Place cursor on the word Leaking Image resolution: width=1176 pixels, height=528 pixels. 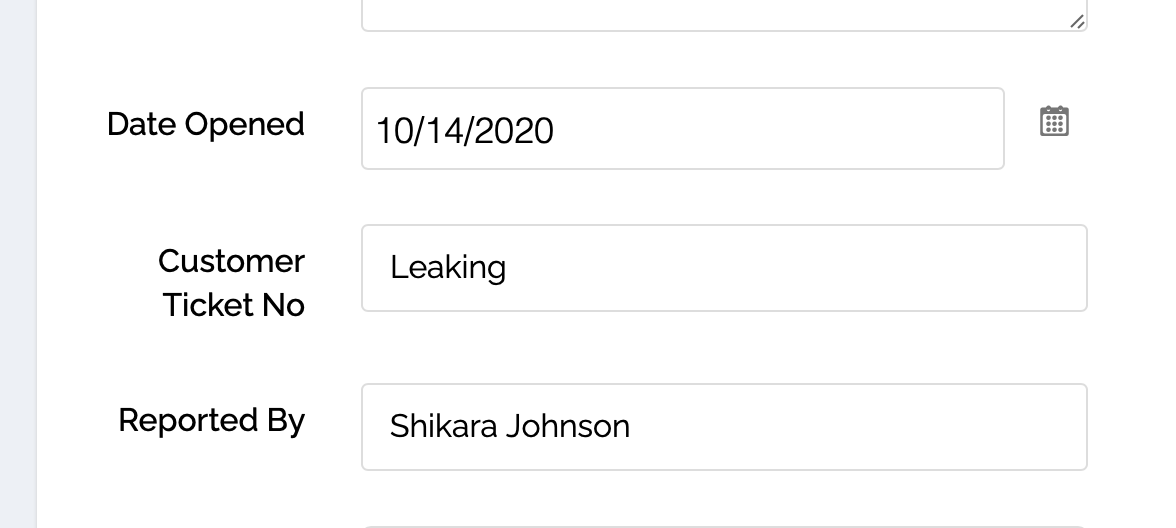coord(448,268)
